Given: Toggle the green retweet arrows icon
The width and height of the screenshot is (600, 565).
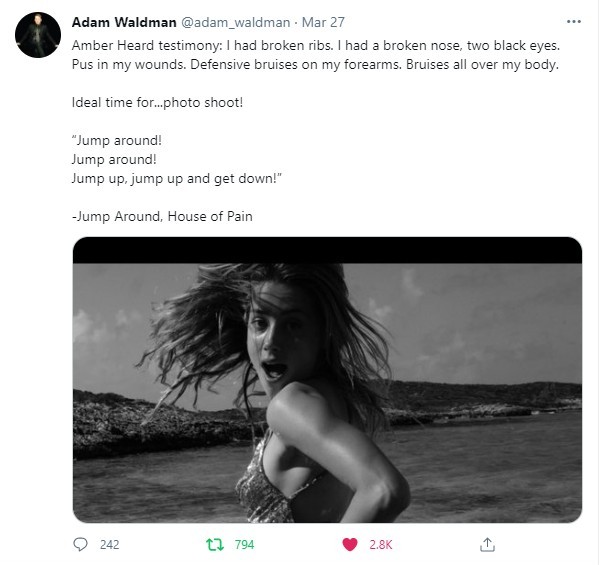Looking at the screenshot, I should click(x=215, y=544).
